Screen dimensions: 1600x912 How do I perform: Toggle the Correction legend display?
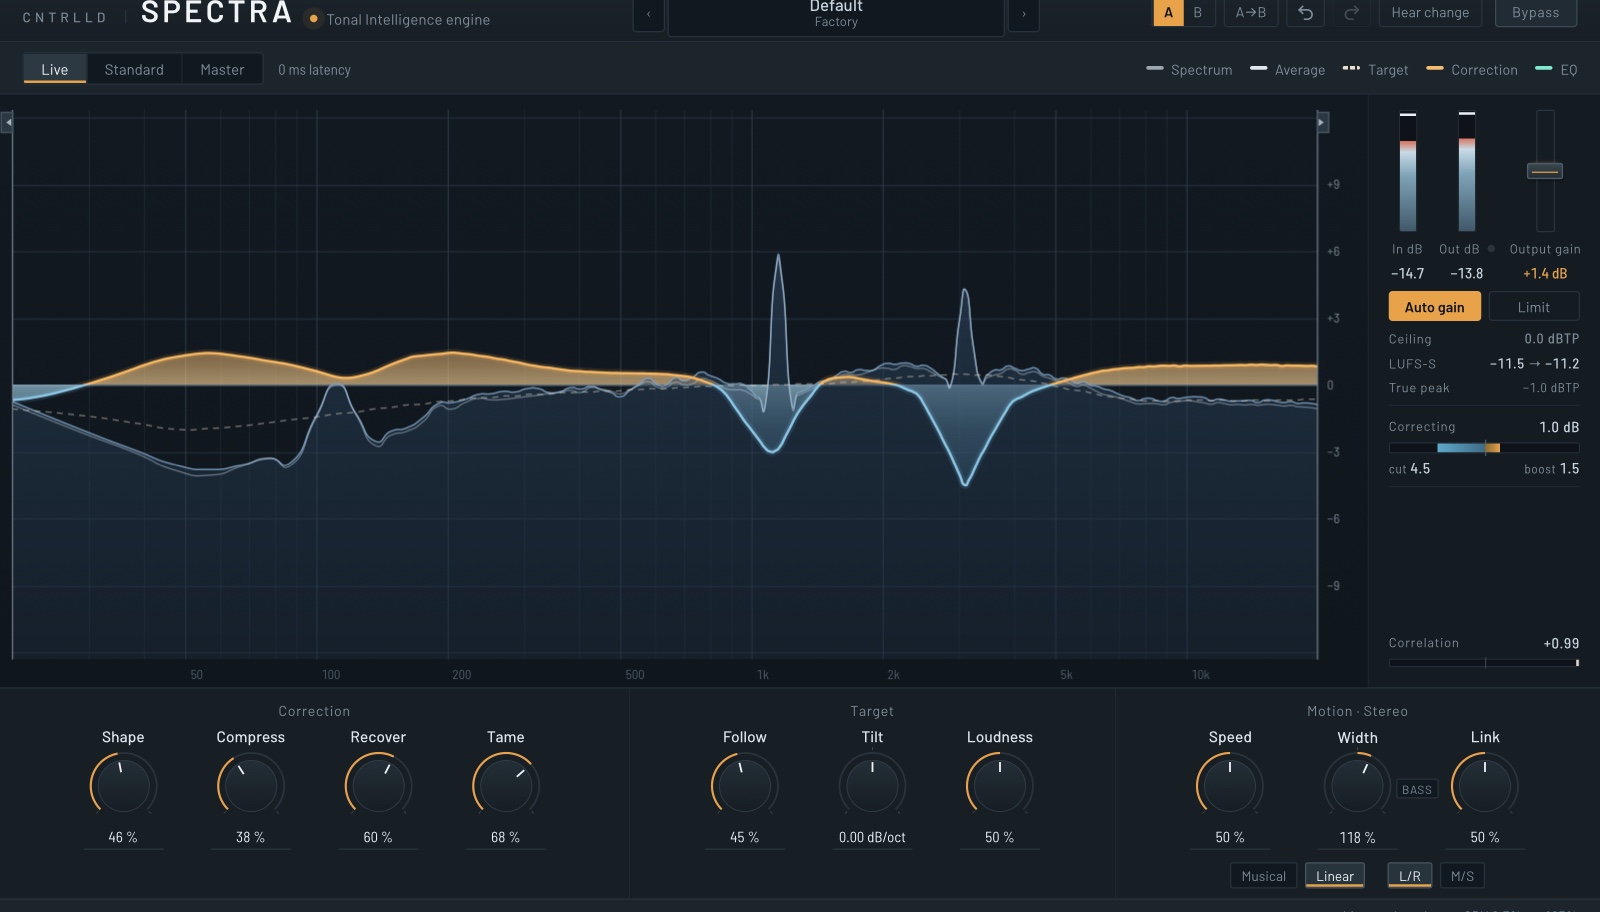click(x=1472, y=70)
